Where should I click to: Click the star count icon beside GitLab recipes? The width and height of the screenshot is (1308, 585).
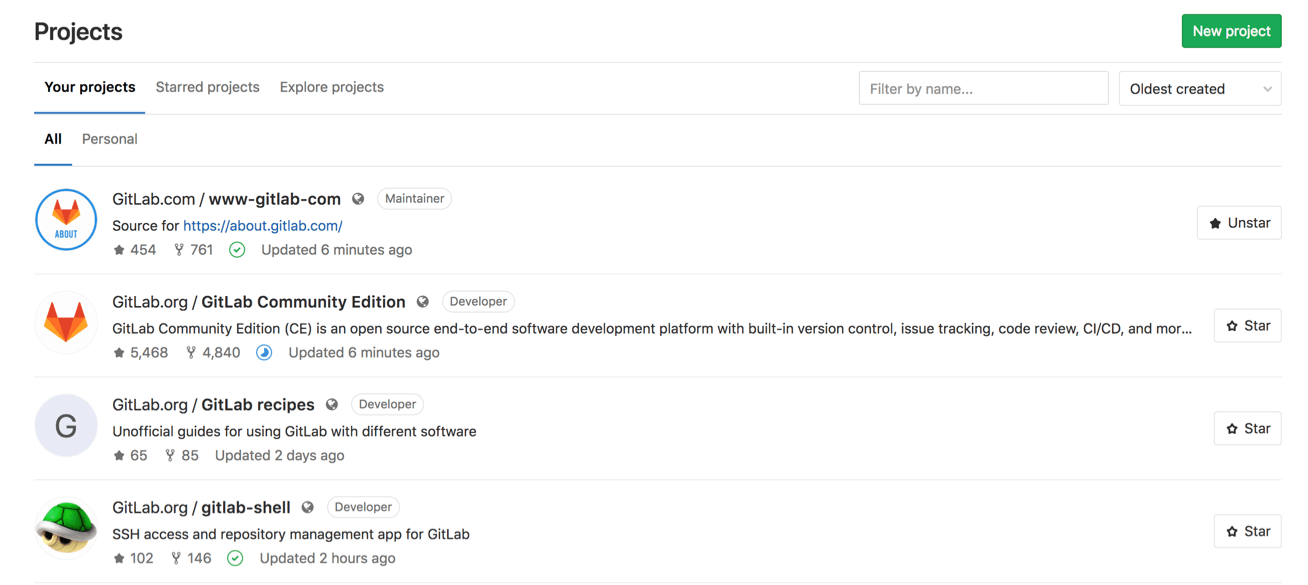click(119, 454)
